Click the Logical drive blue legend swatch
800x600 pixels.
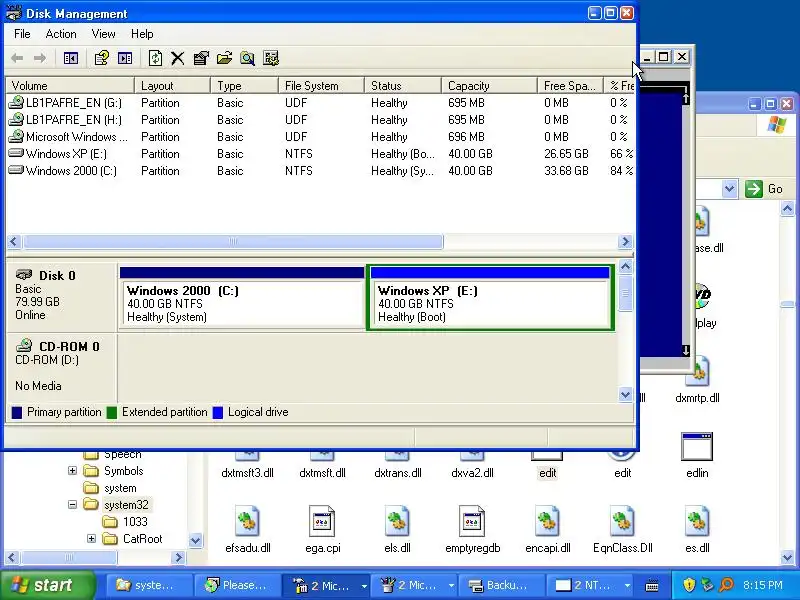[217, 412]
